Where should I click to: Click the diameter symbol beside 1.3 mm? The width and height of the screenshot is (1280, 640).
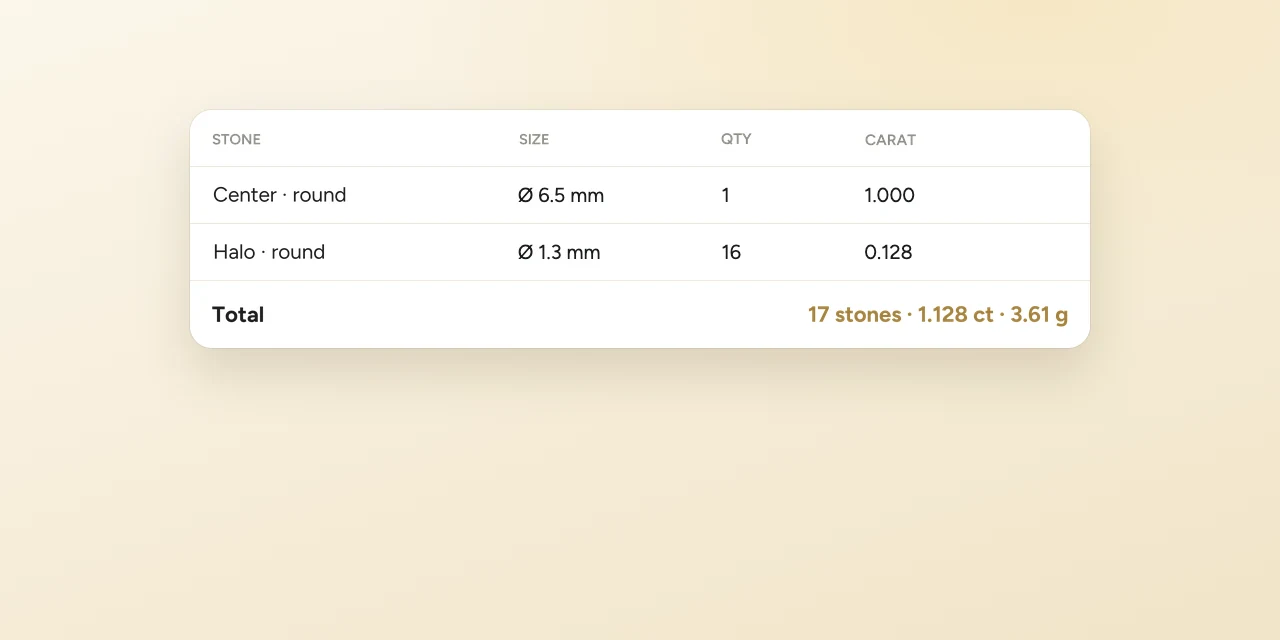tap(526, 253)
